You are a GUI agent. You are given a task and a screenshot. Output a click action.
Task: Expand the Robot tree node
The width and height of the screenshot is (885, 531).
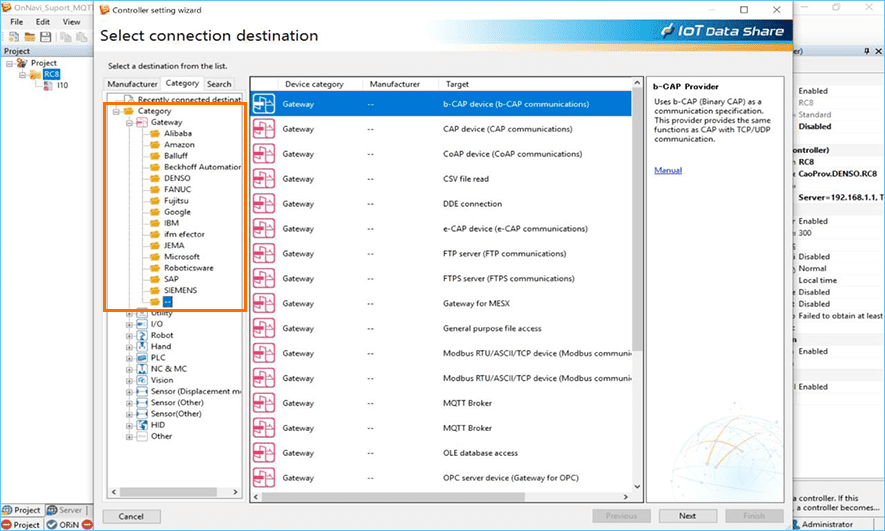tap(129, 336)
